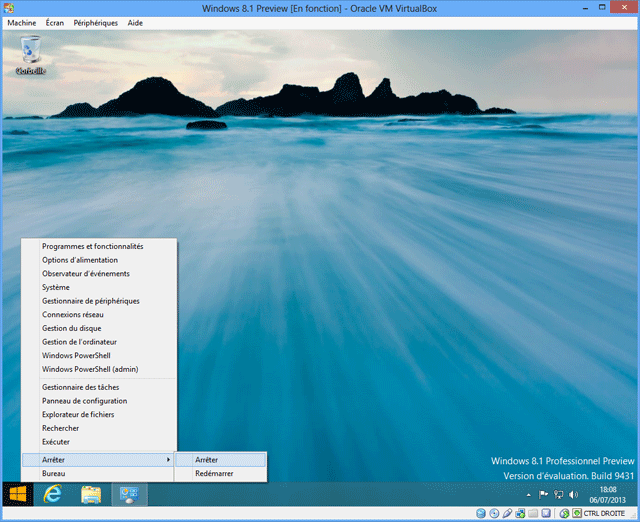Screen dimensions: 640x522
Task: Open the Machine menu
Action: pos(21,22)
